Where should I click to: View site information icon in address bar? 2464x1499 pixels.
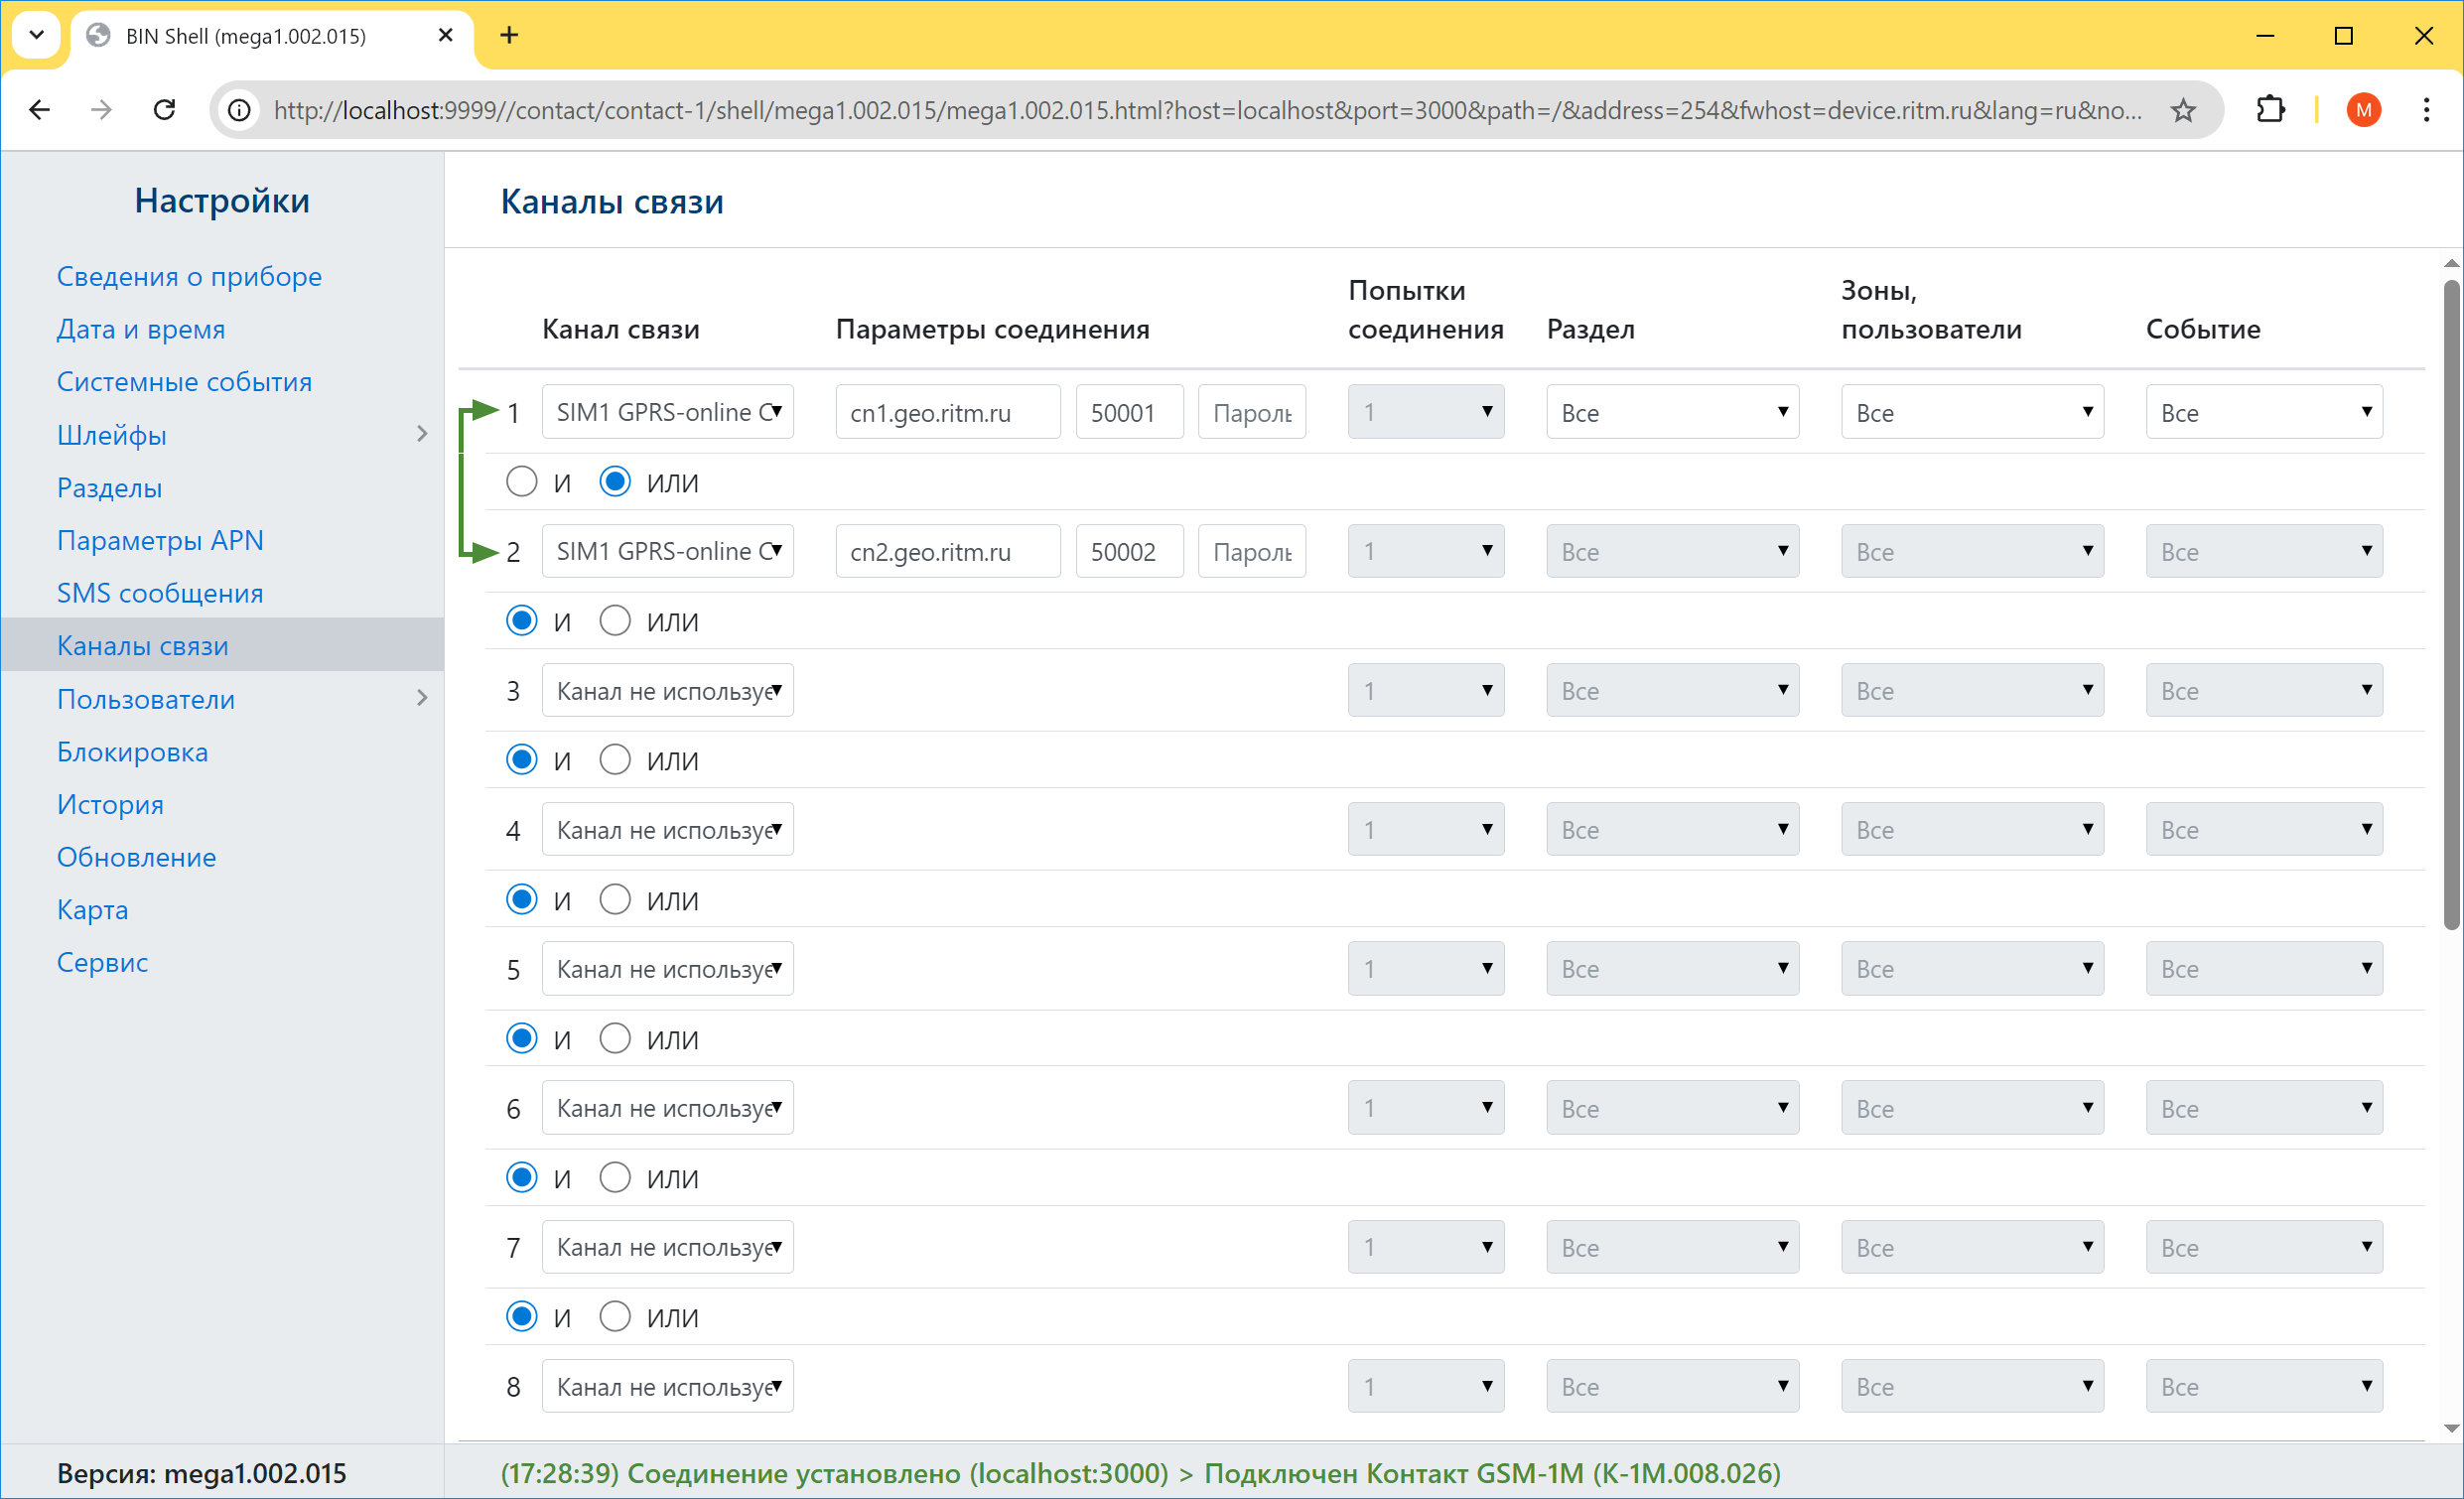[x=239, y=110]
